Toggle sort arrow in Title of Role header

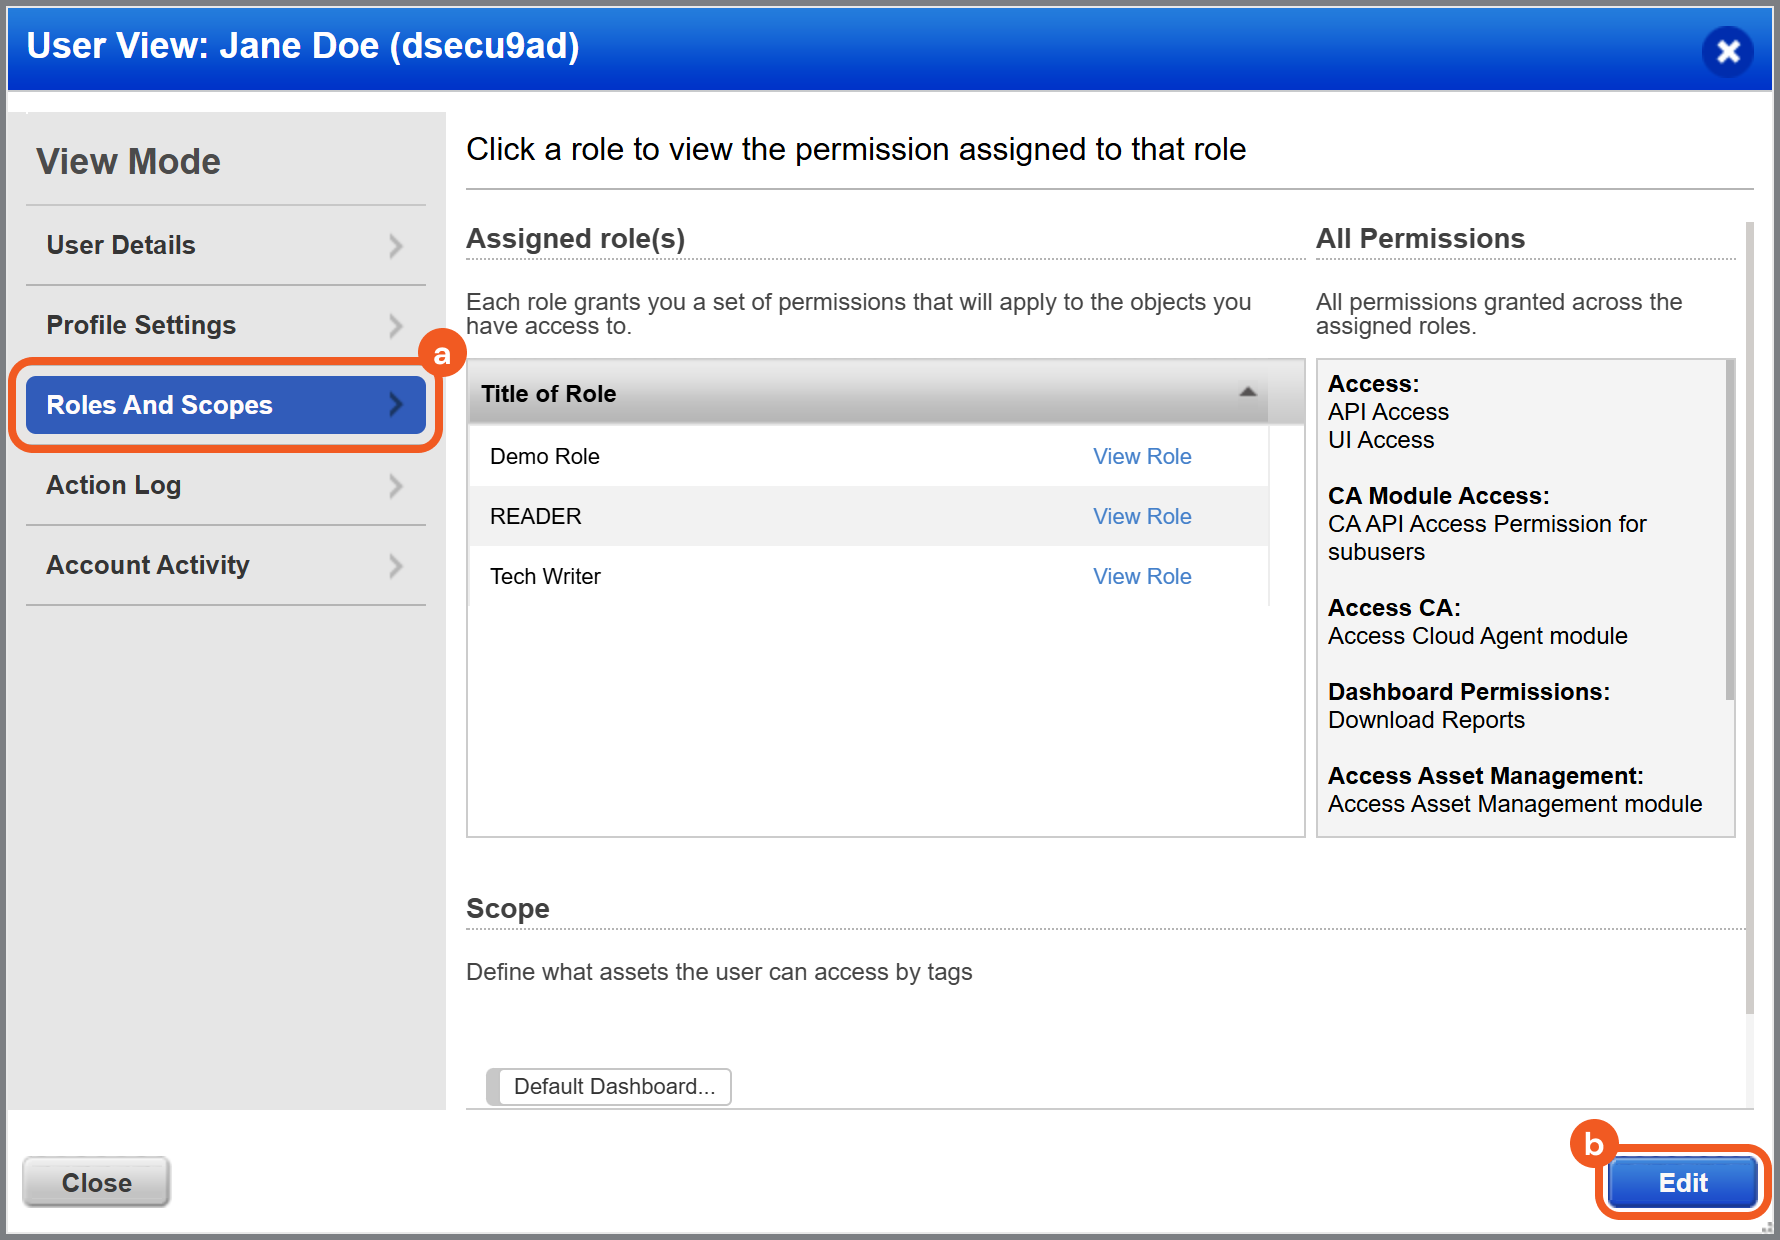coord(1247,393)
